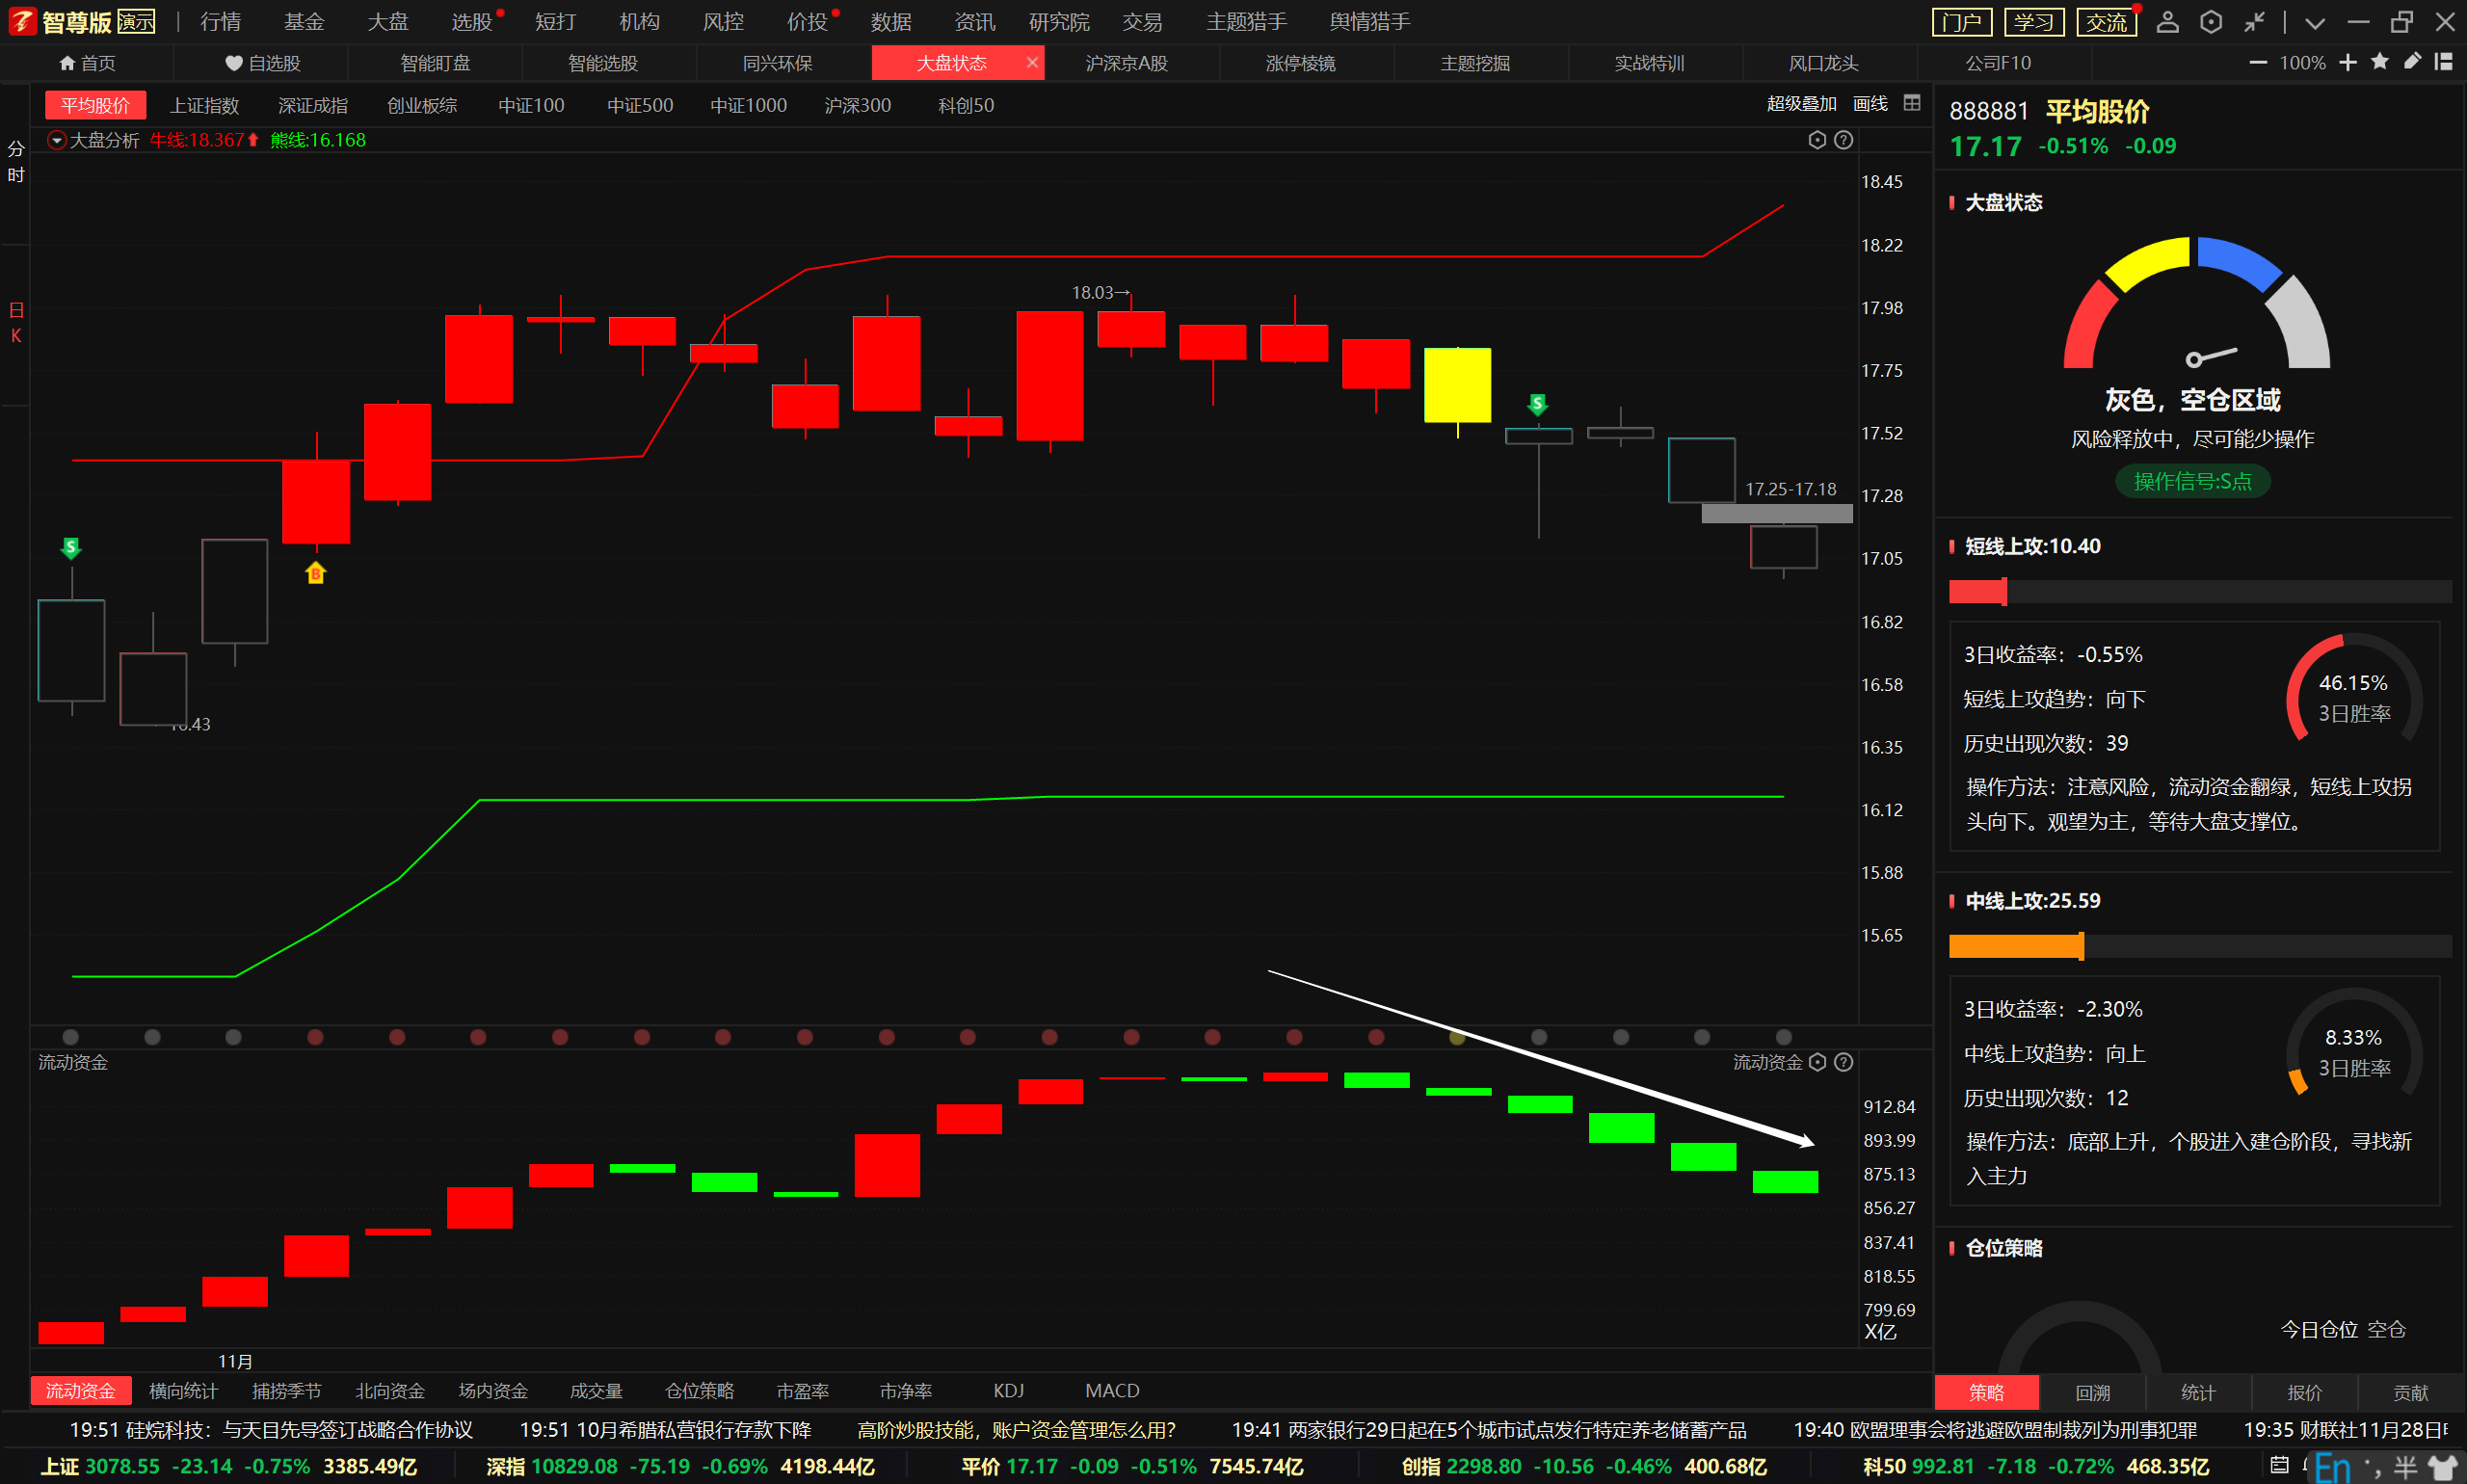Select 深证成指 index
2467x1484 pixels.
313,105
